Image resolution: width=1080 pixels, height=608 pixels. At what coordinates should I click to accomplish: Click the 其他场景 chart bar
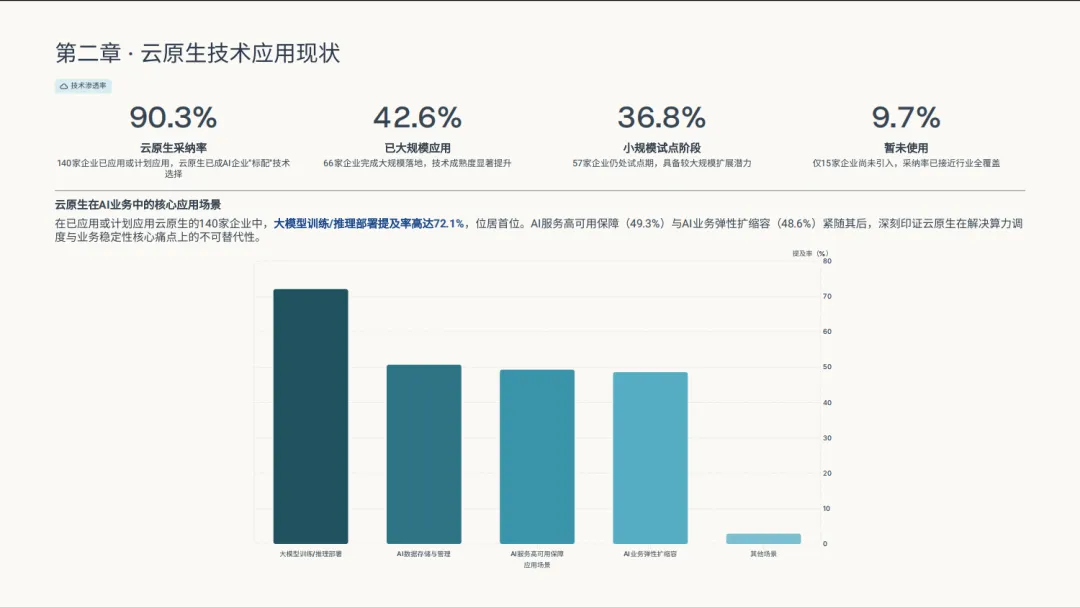pyautogui.click(x=763, y=538)
